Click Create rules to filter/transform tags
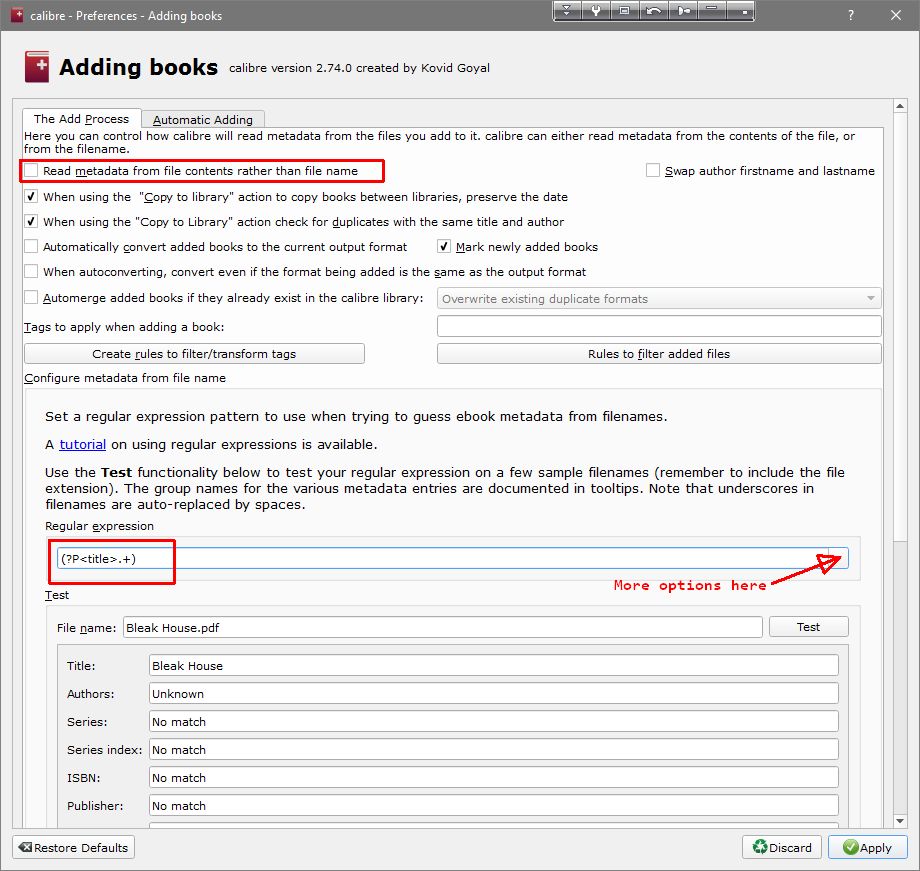Viewport: 920px width, 871px height. [194, 354]
